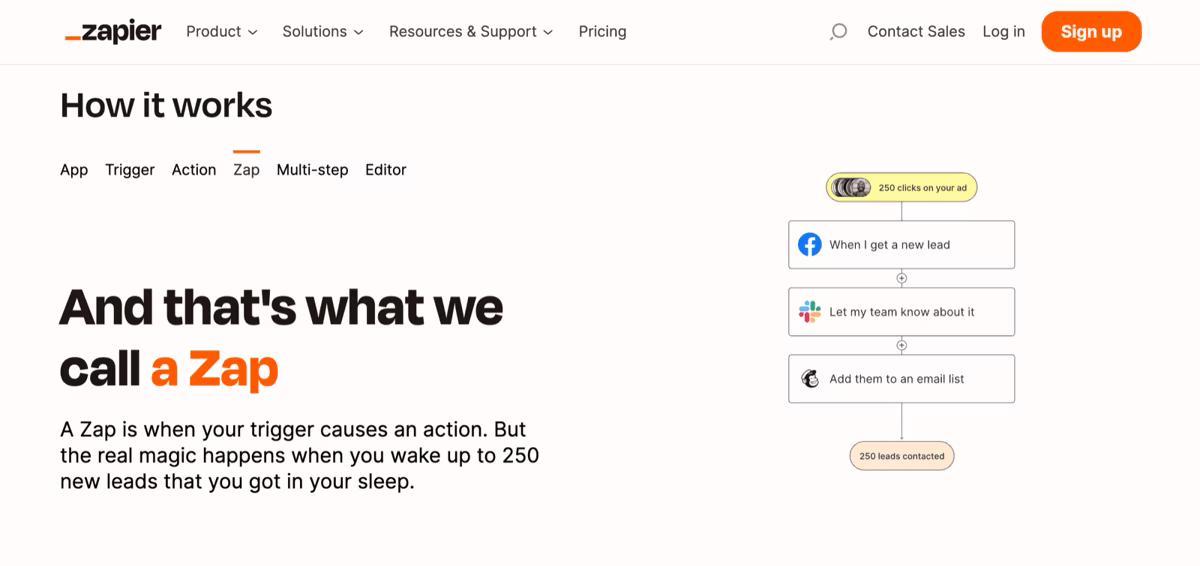Go to the Pricing page
The height and width of the screenshot is (566, 1200).
click(x=602, y=32)
